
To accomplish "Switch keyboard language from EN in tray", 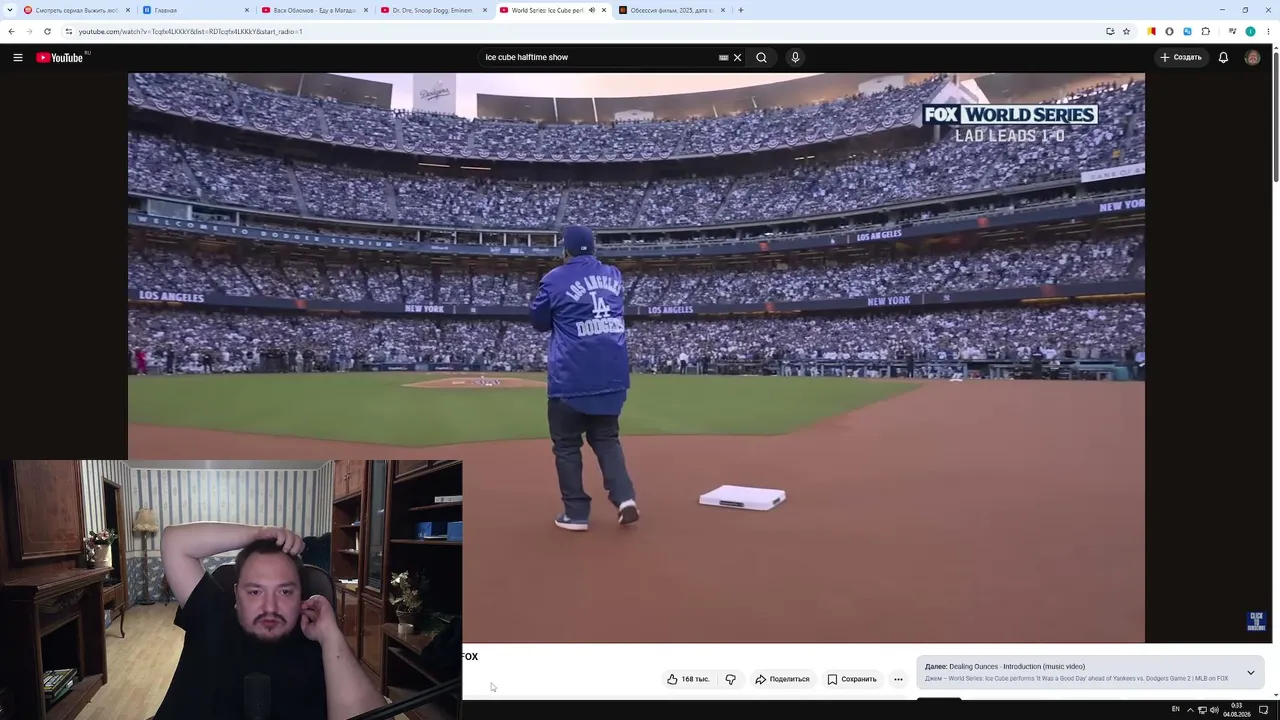I will 1175,709.
